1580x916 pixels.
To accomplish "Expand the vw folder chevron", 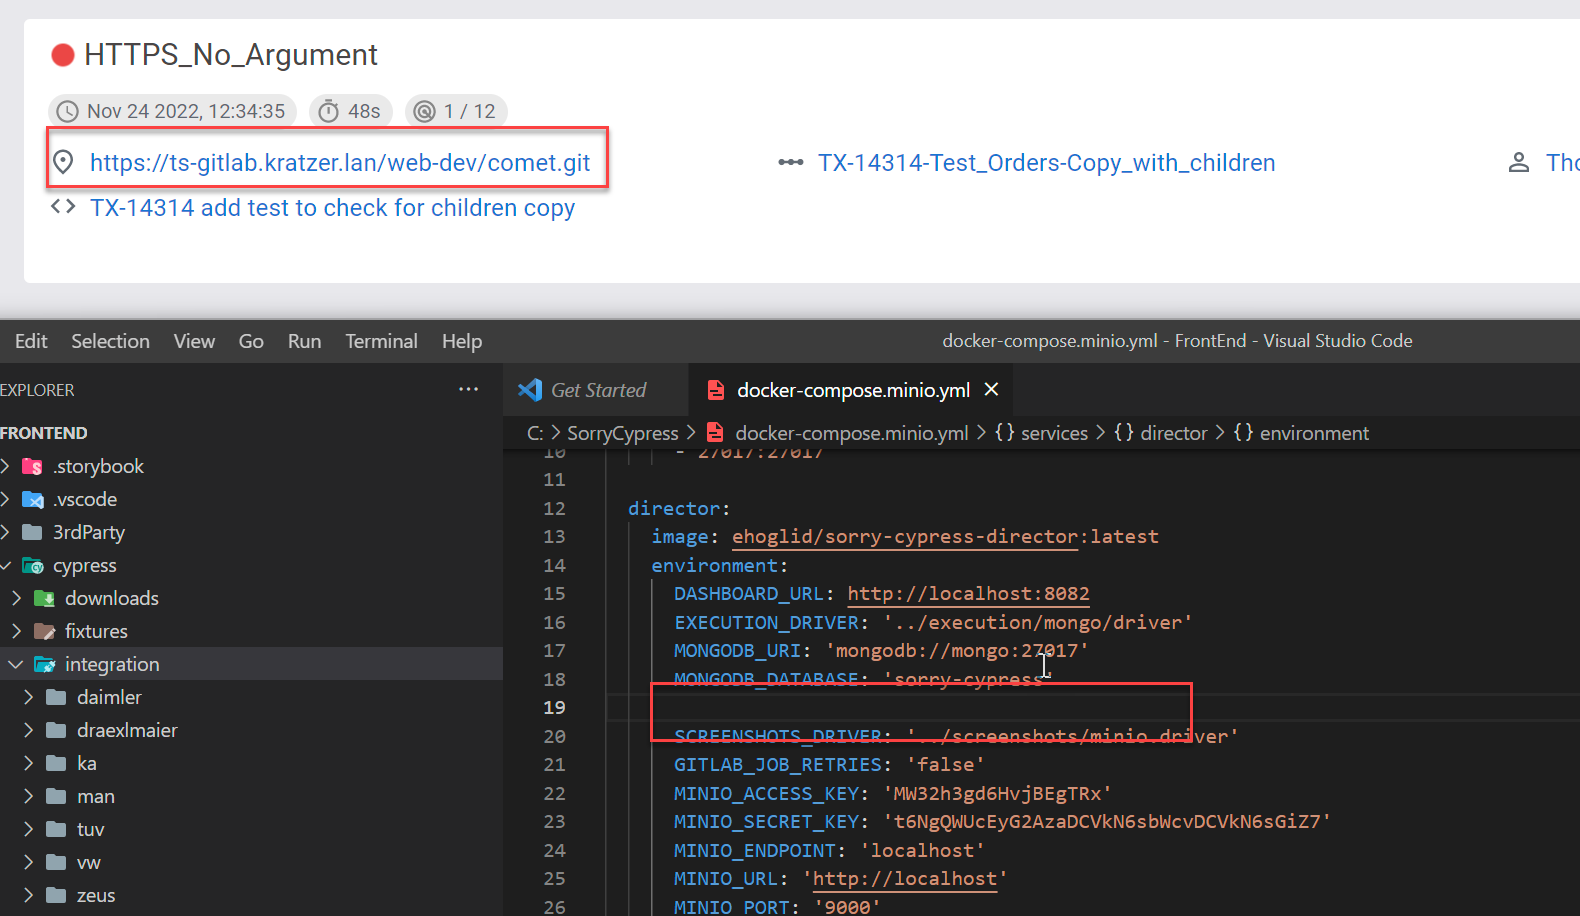I will coord(28,862).
